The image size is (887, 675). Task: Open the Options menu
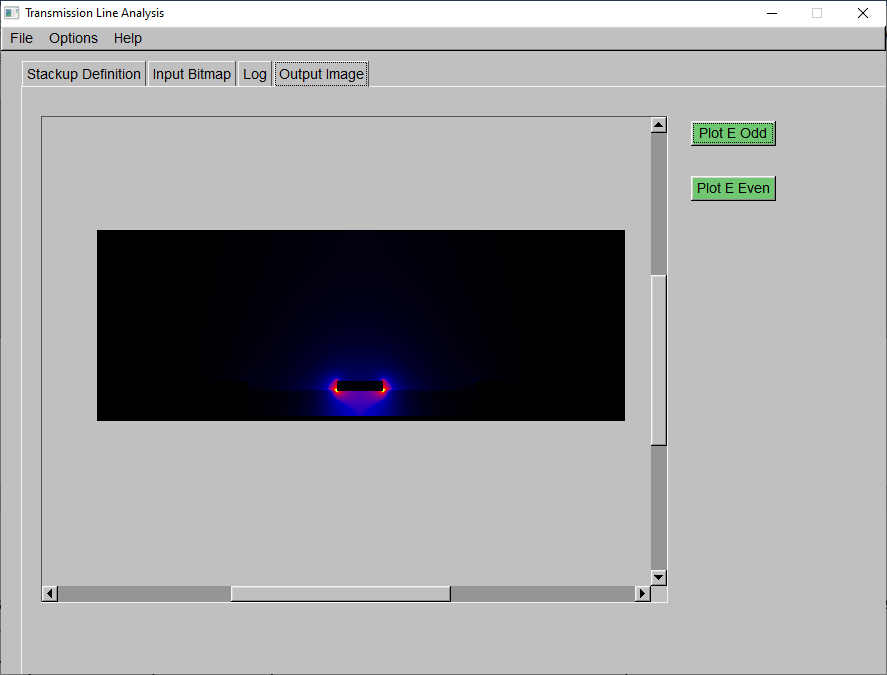coord(74,38)
